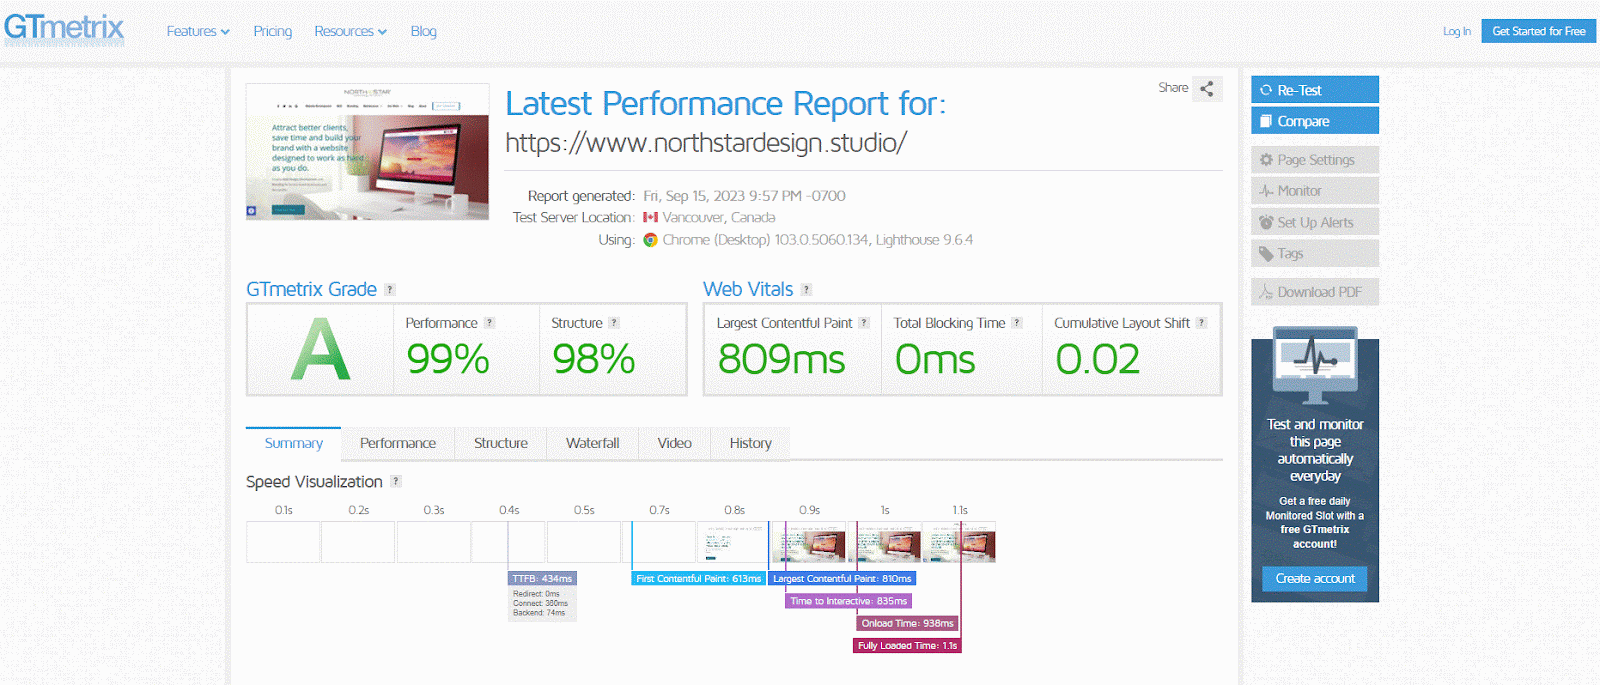The image size is (1600, 685).
Task: Open the Pricing page
Action: point(273,31)
